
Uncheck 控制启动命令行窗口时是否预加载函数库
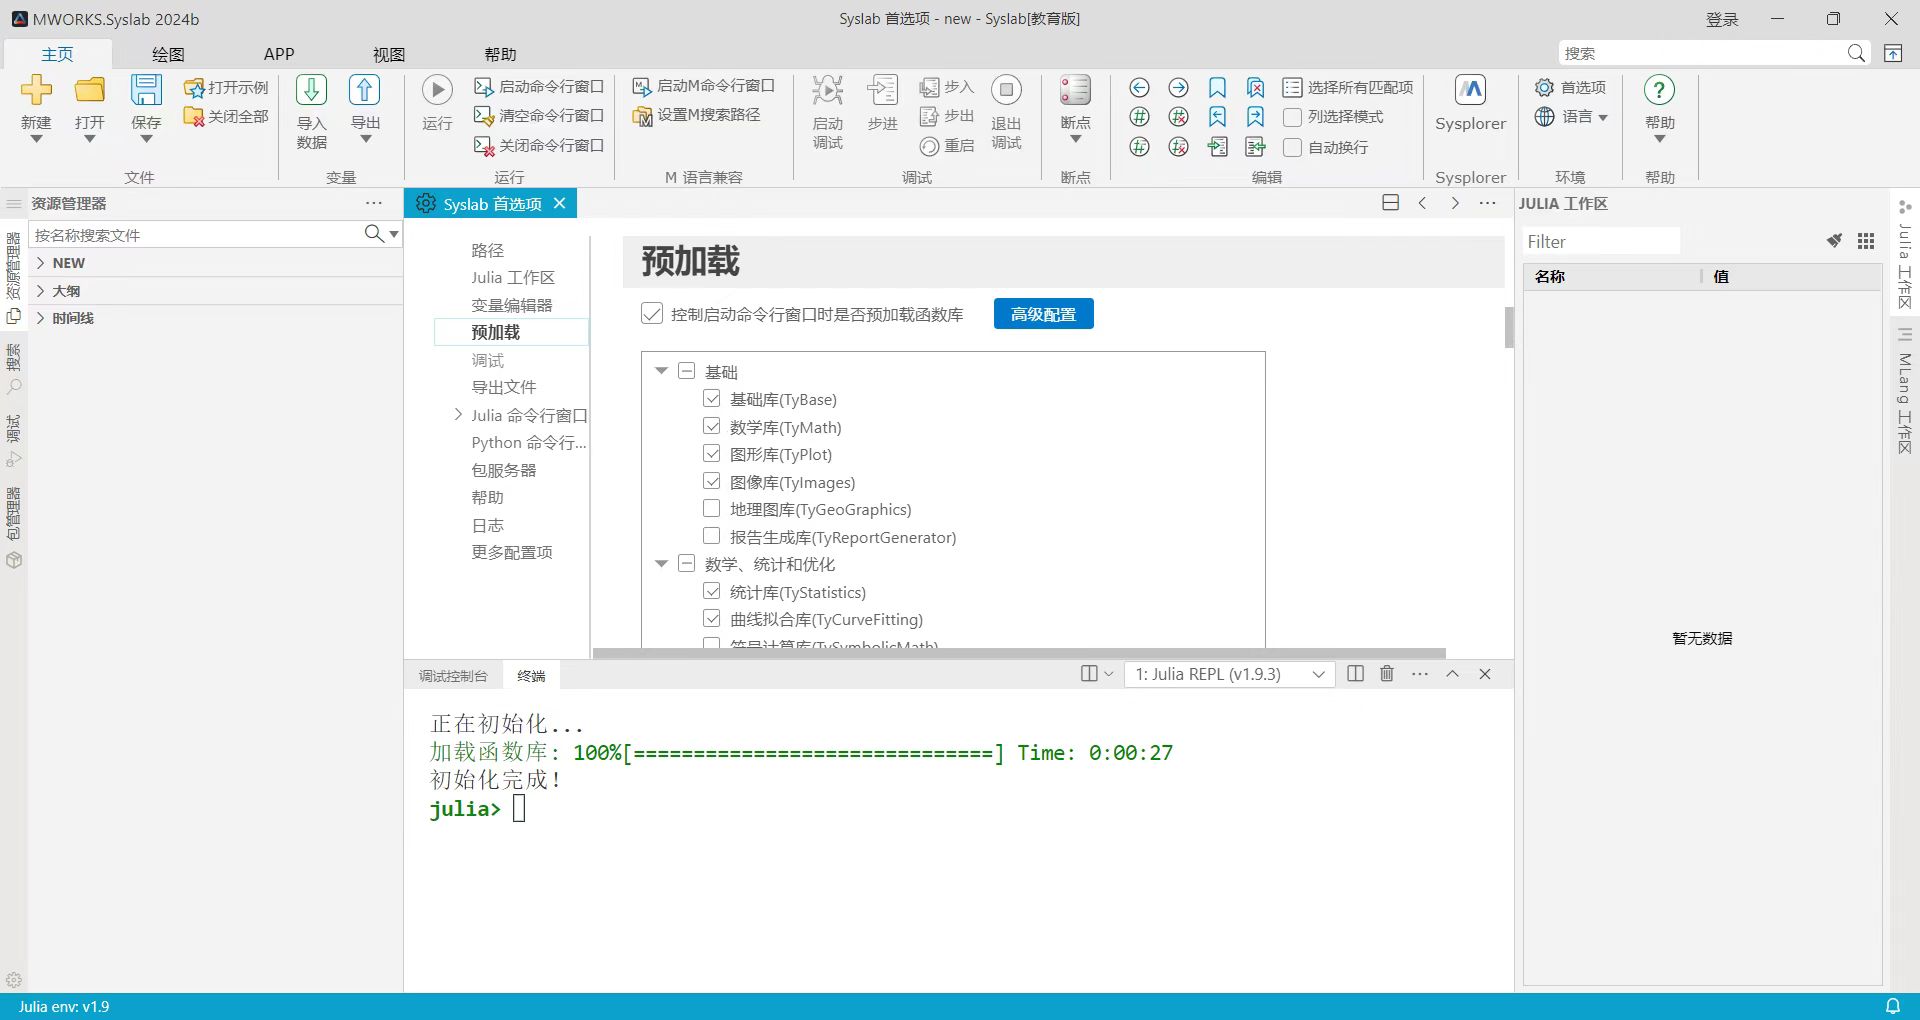(652, 314)
